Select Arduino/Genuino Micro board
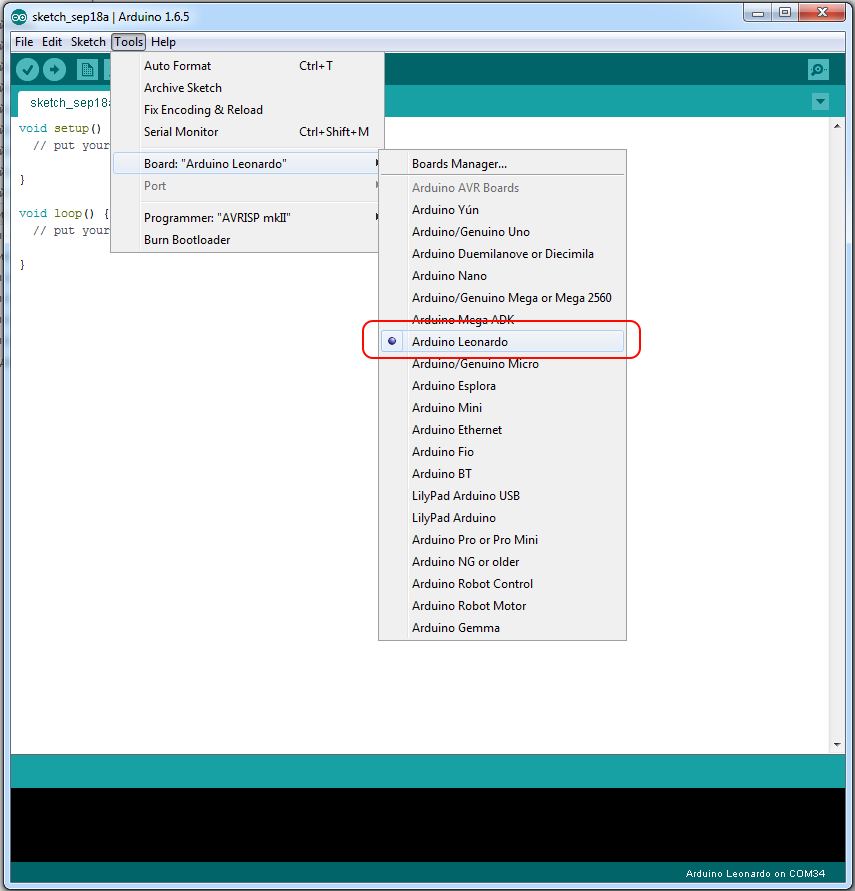The width and height of the screenshot is (855, 891). [502, 364]
